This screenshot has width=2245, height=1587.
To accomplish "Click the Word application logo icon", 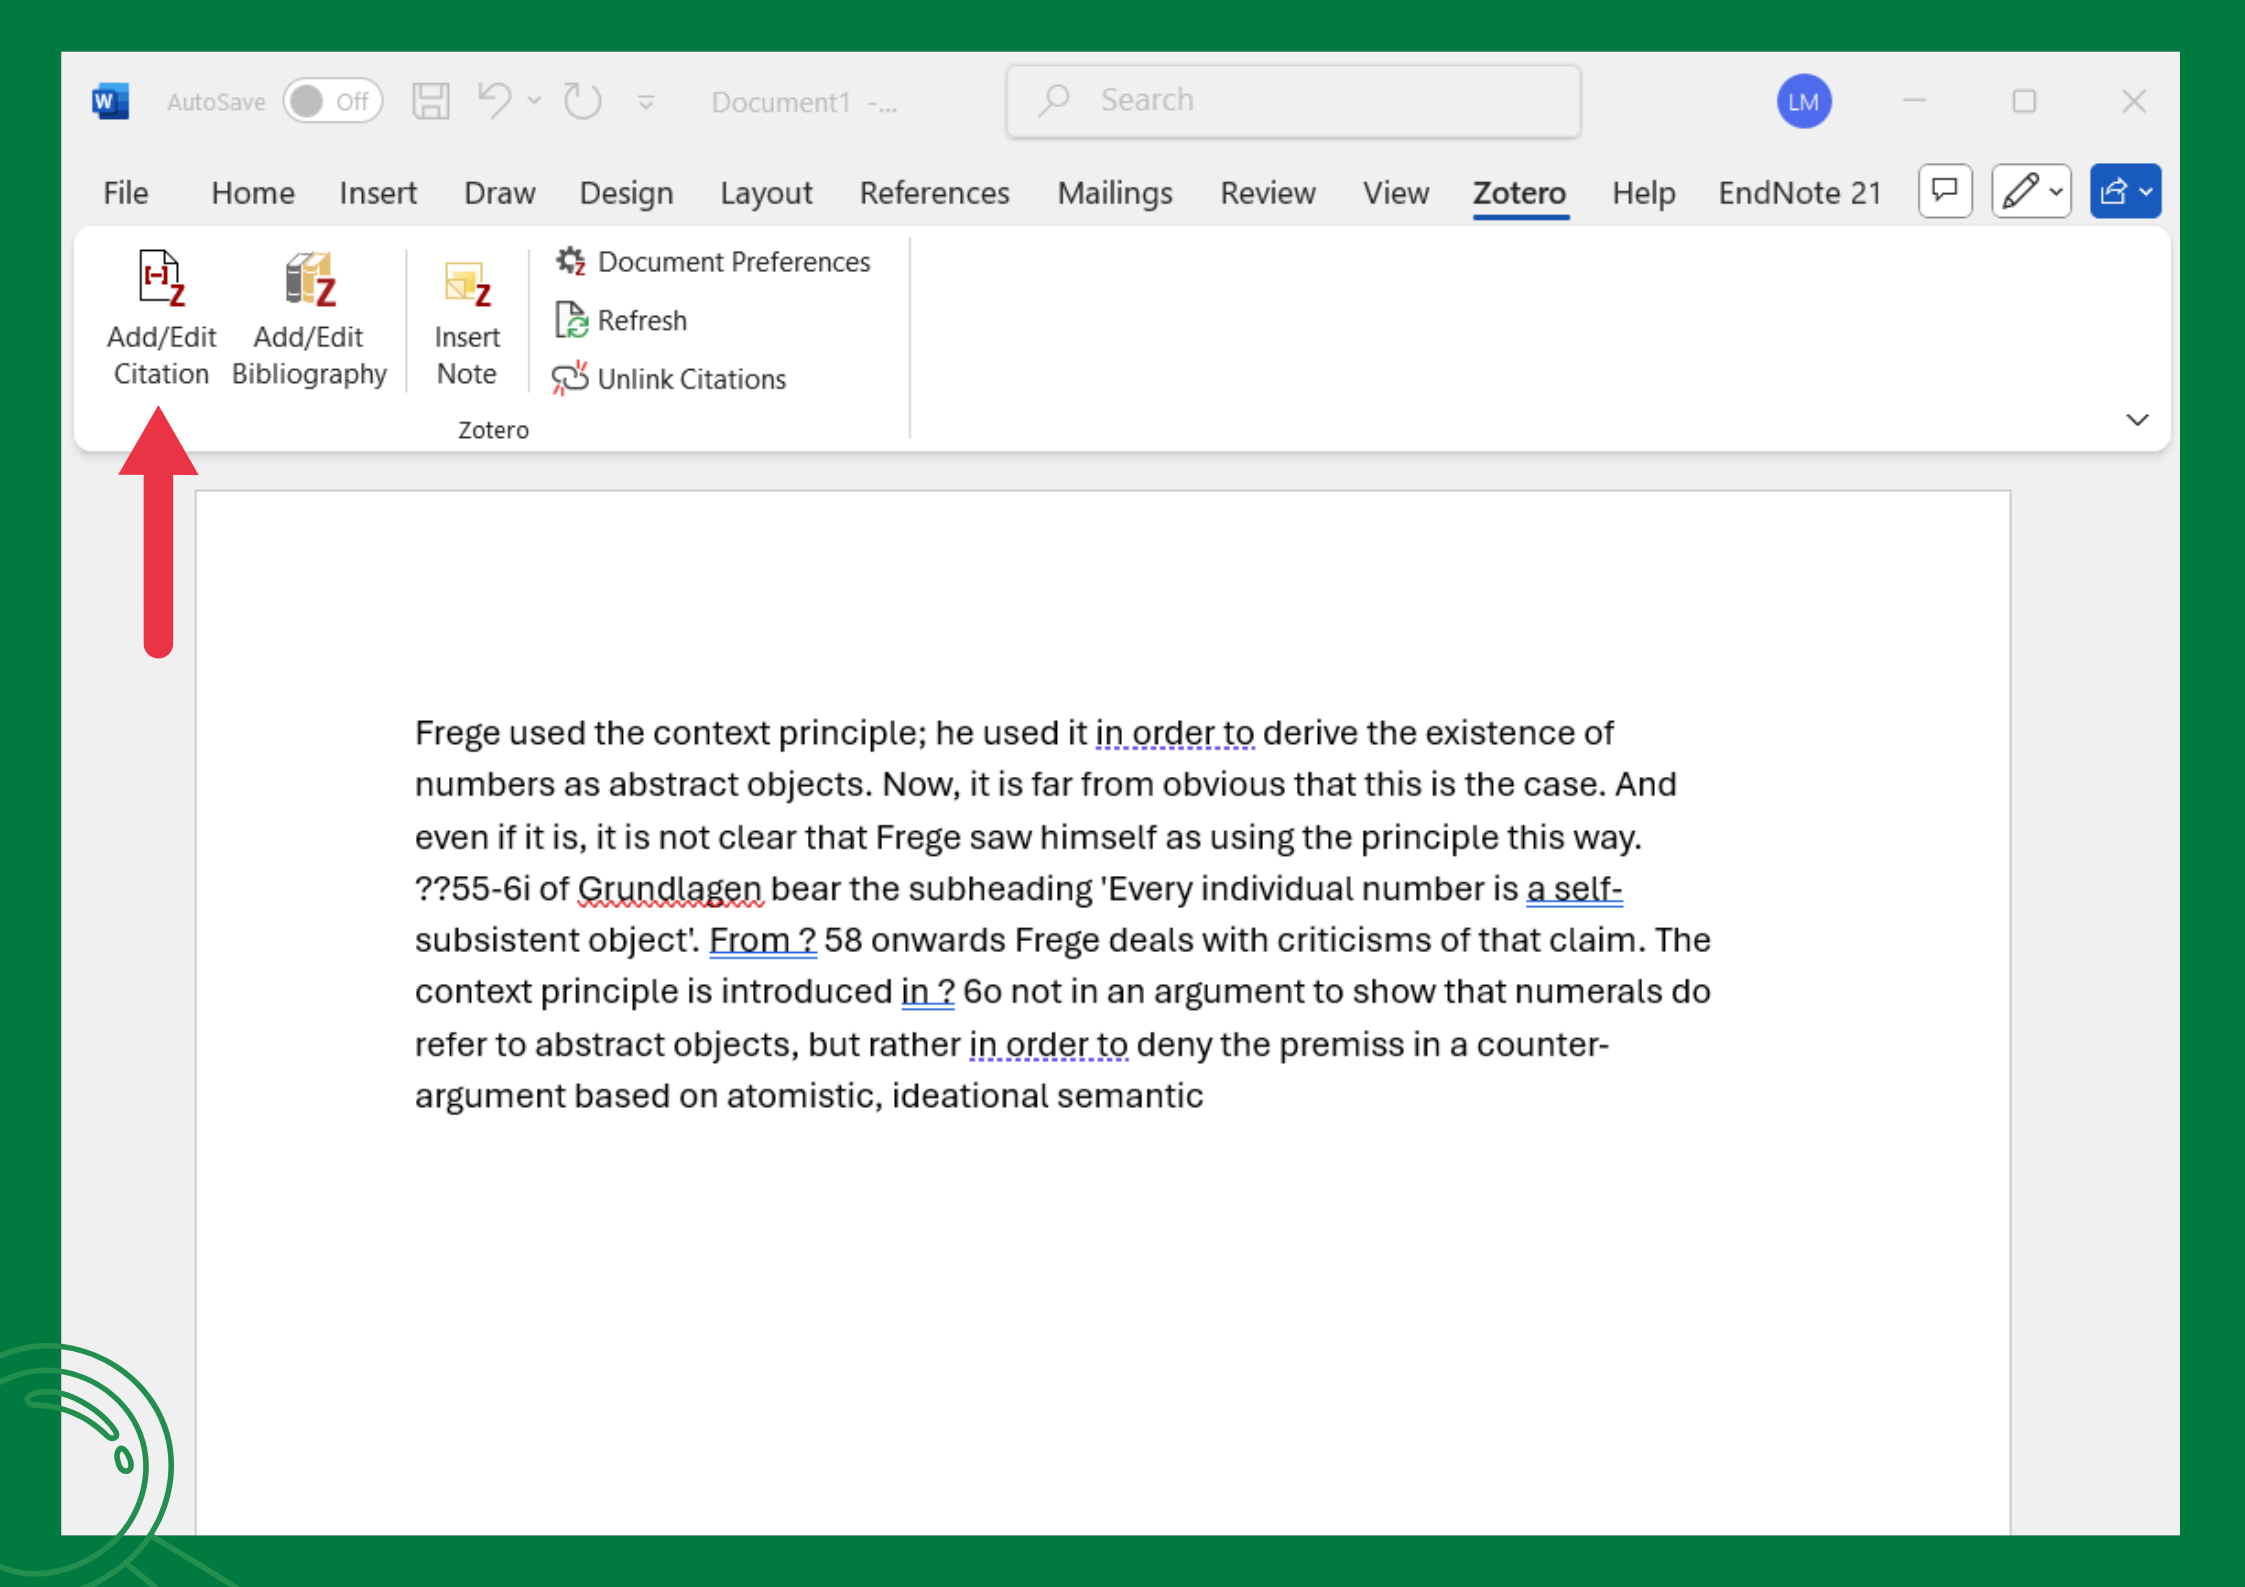I will (110, 101).
